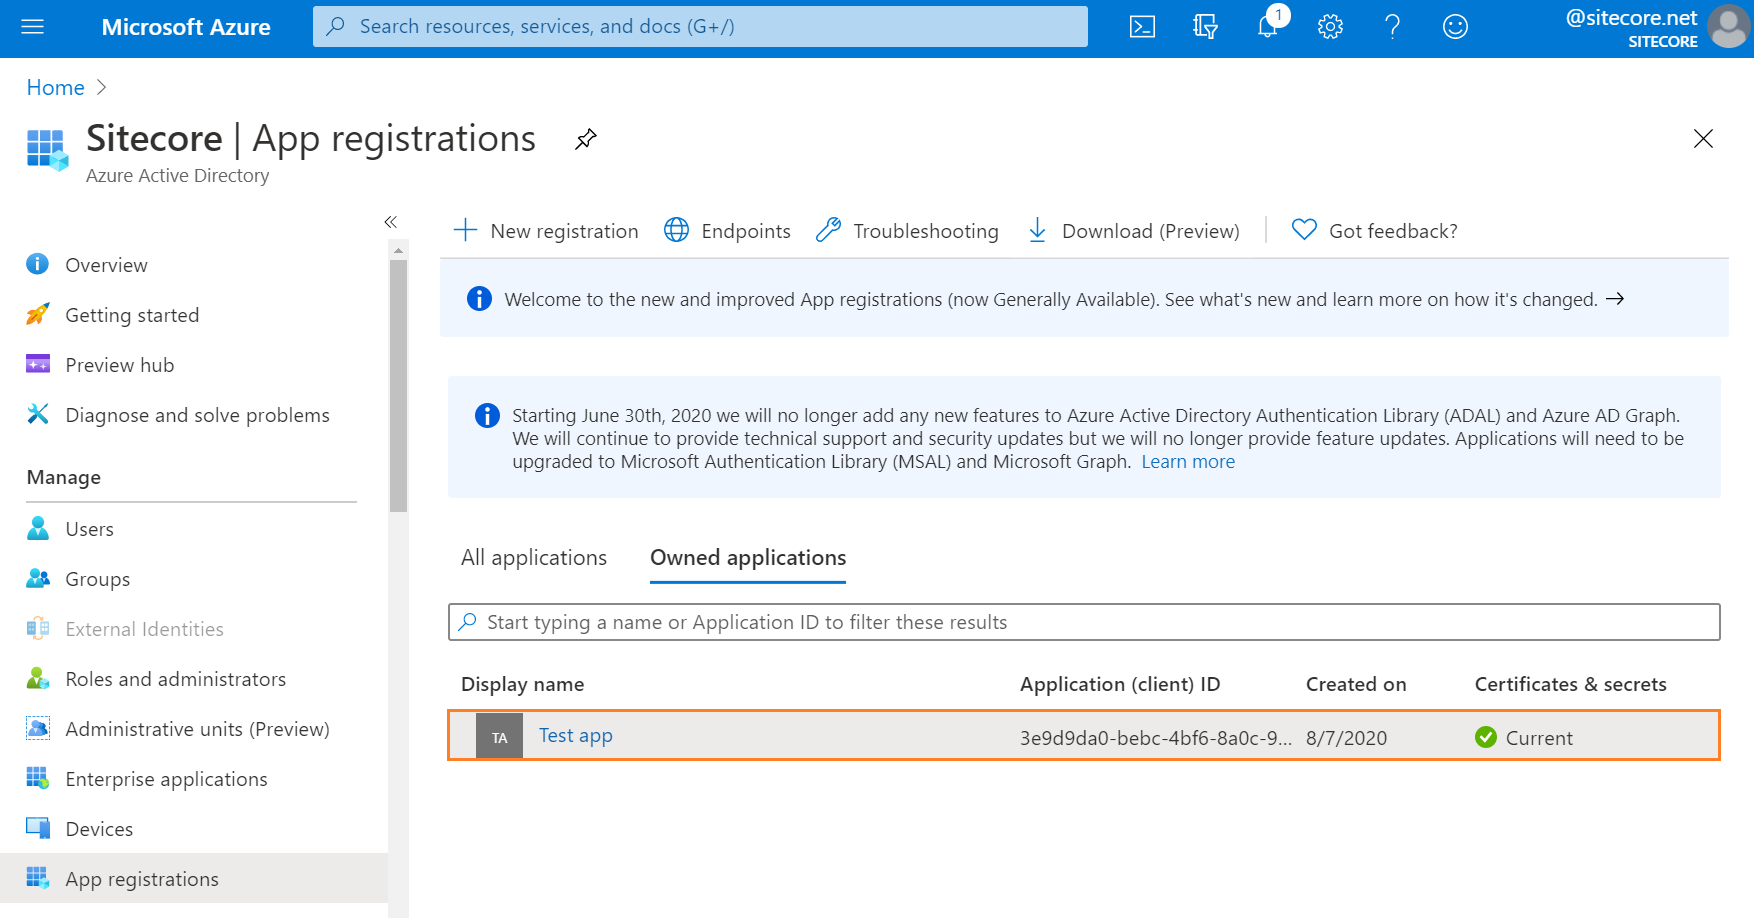Click the Administrative units icon
Viewport: 1754px width, 918px height.
pos(37,728)
